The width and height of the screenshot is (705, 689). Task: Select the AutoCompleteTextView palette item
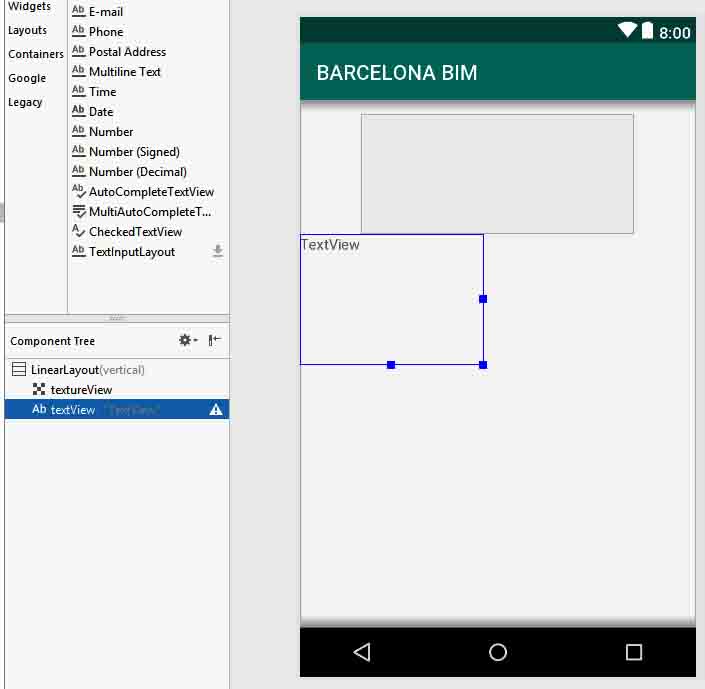pos(150,192)
